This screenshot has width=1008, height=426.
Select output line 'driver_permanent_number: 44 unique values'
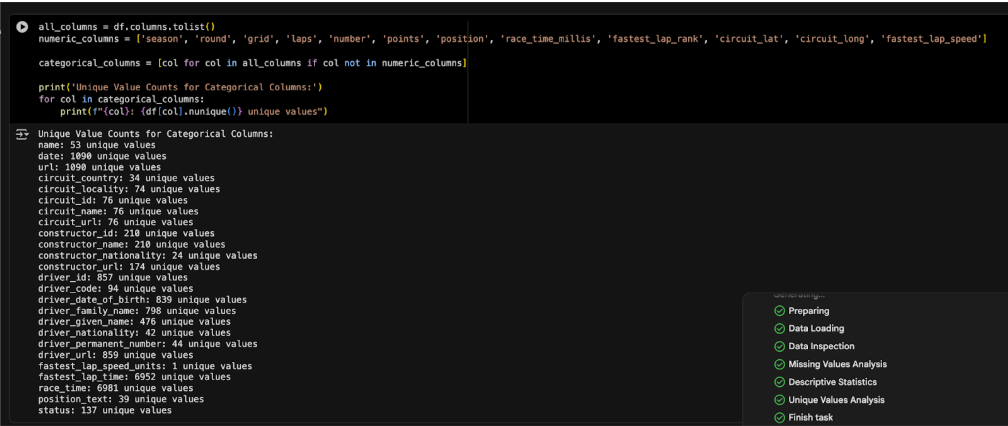click(x=148, y=344)
